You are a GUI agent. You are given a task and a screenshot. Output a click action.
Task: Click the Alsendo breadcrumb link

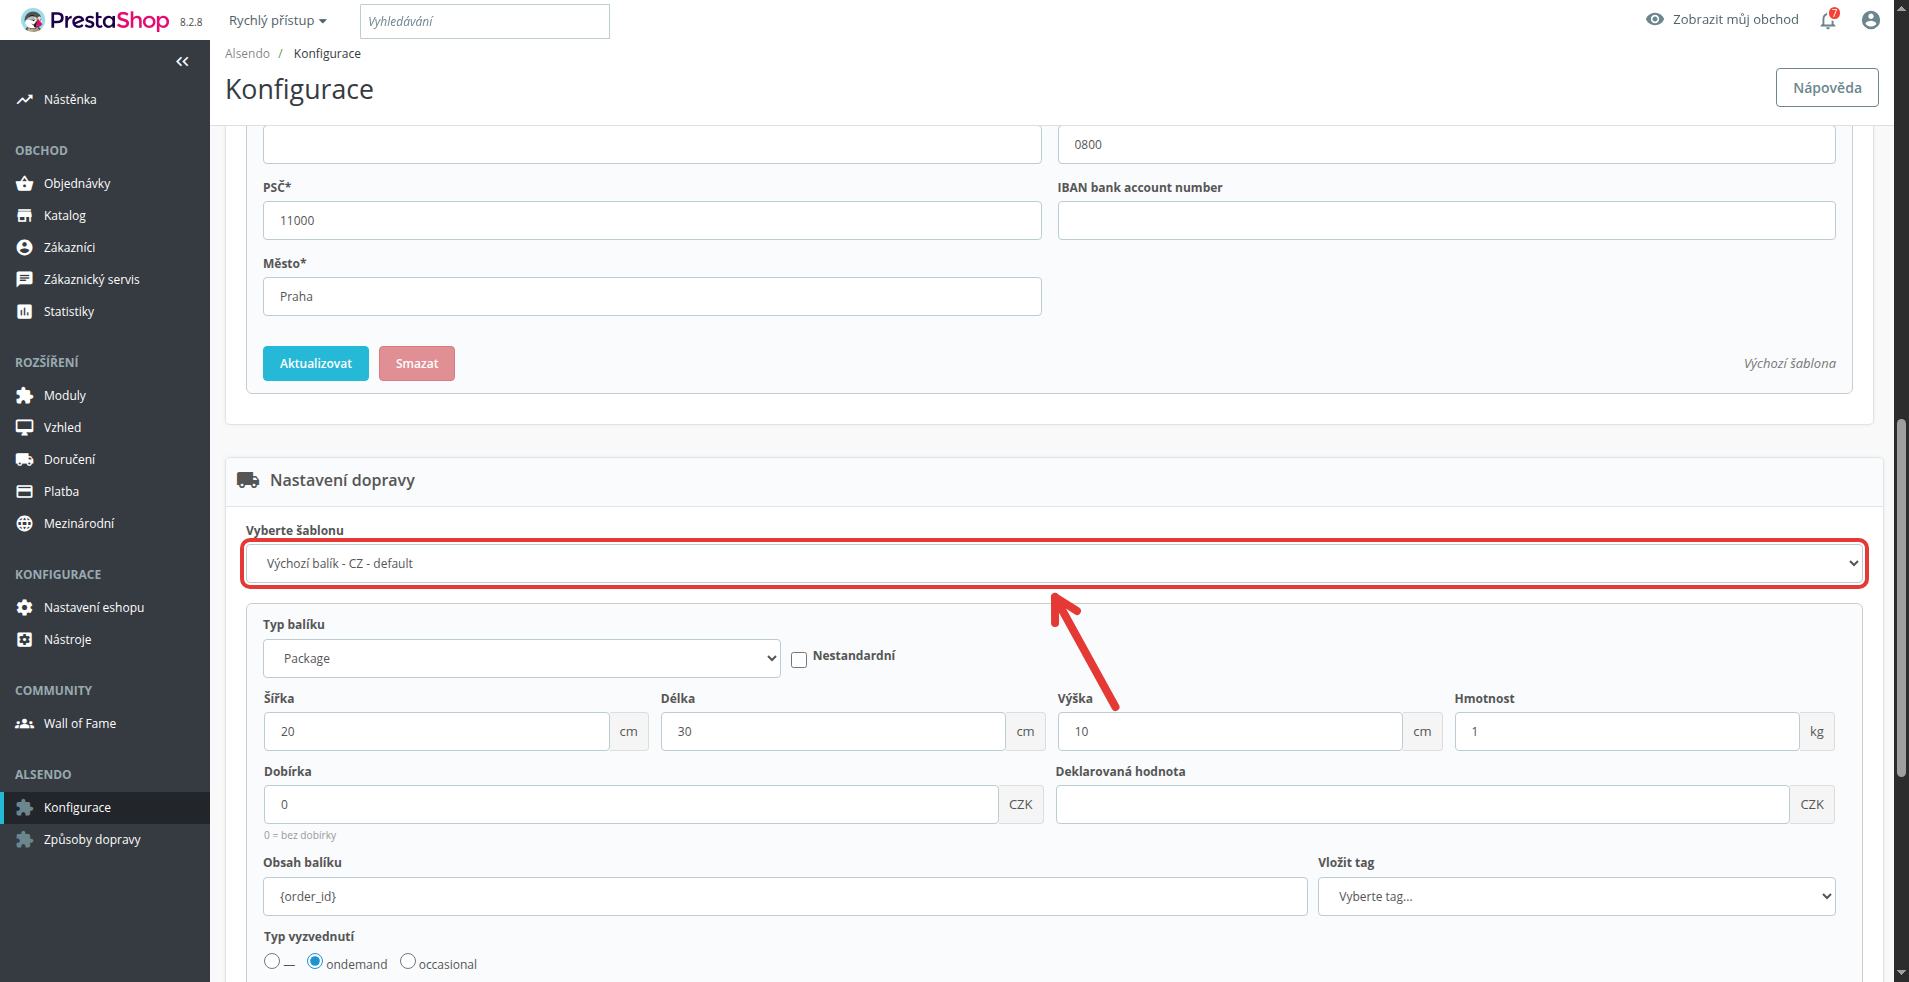pos(247,54)
